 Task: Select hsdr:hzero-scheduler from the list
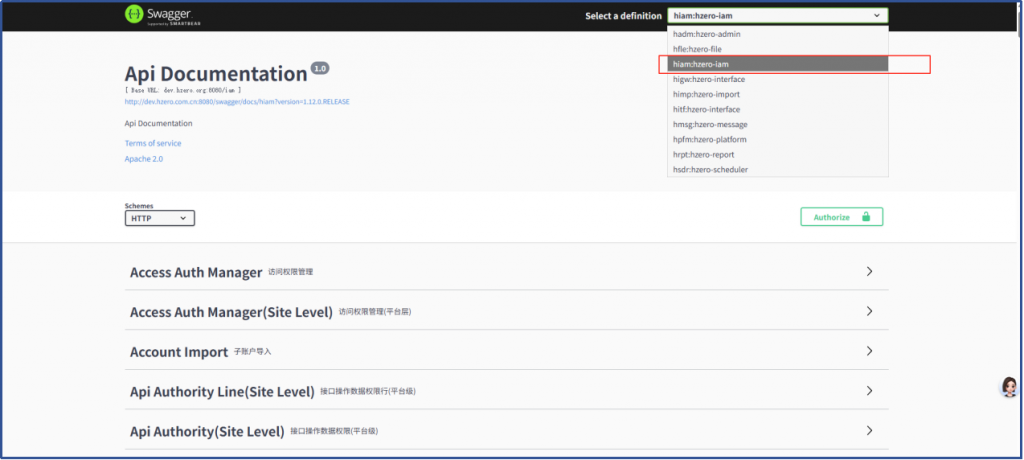[710, 169]
